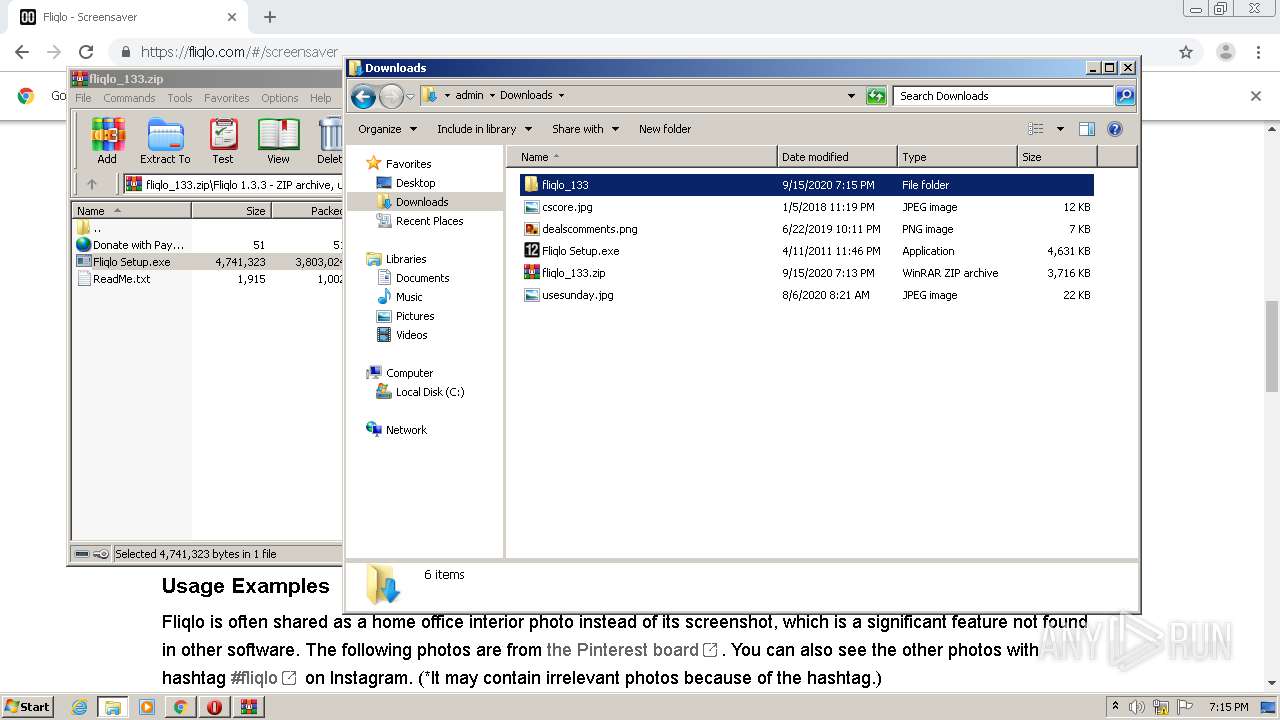Open new Chrome tab plus button
This screenshot has width=1280, height=720.
[270, 17]
